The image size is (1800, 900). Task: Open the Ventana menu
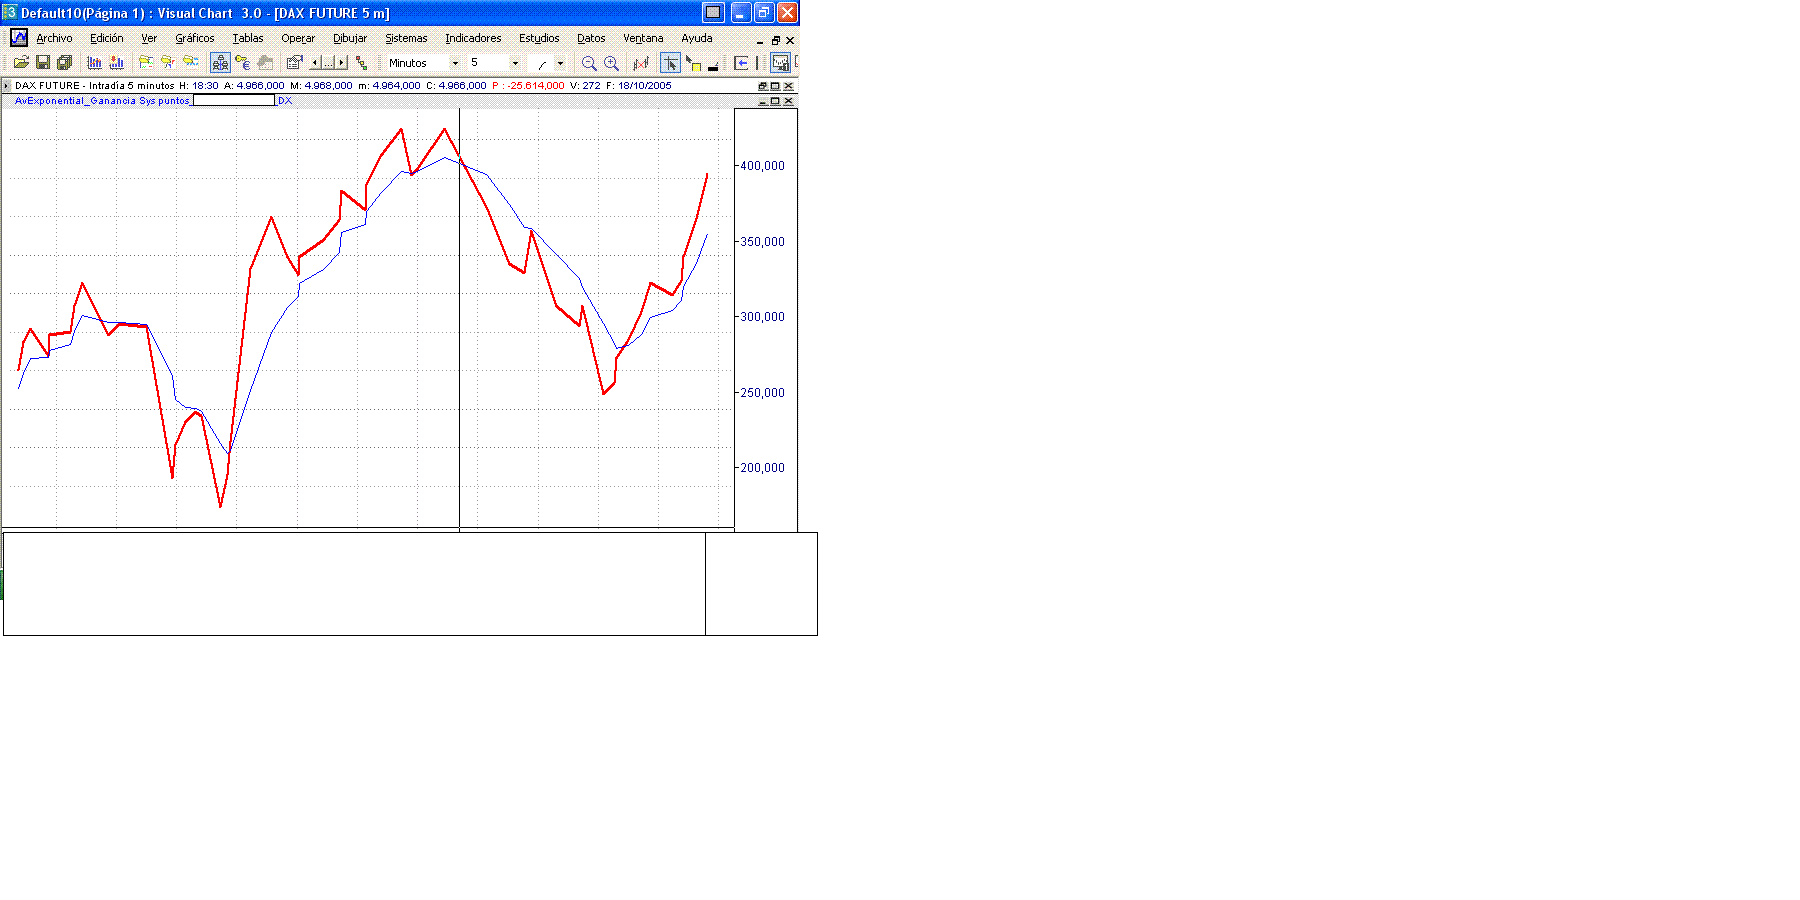[x=643, y=38]
